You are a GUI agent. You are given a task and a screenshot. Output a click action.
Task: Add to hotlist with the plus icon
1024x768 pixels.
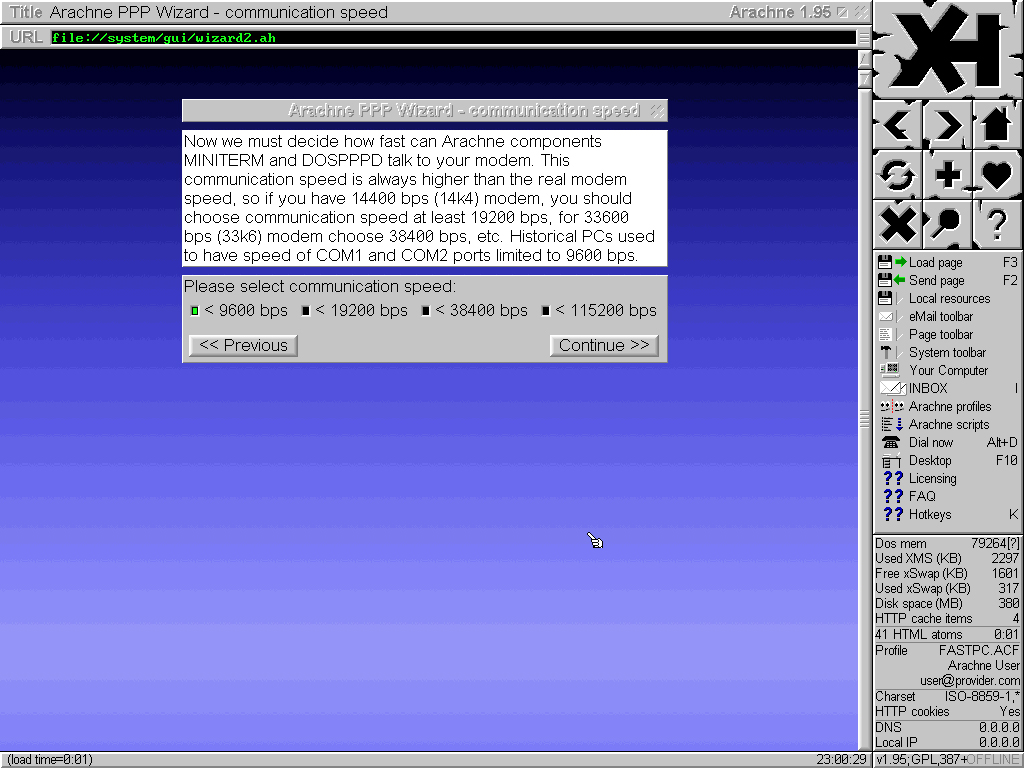tap(948, 174)
